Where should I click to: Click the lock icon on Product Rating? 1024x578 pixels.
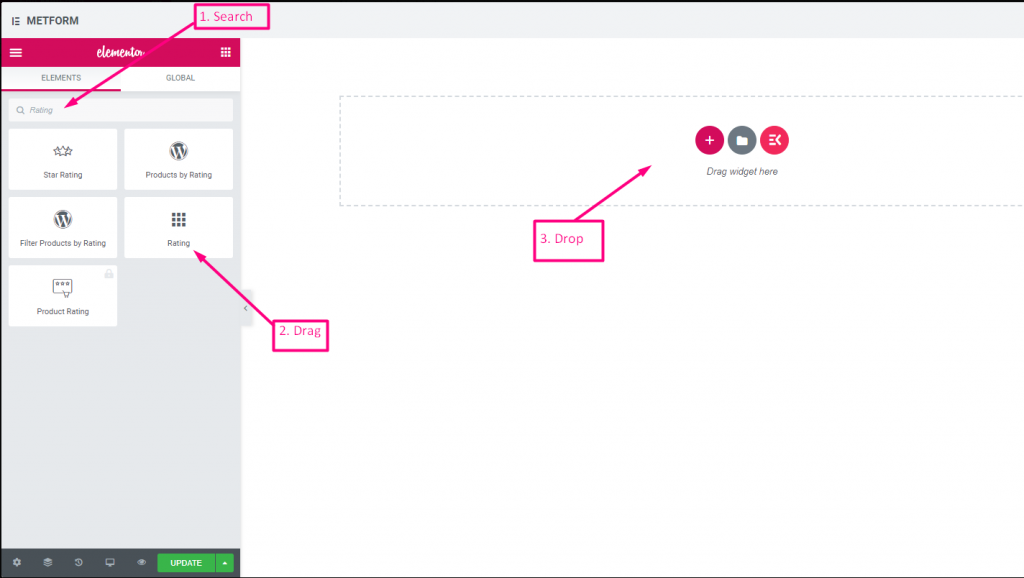coord(109,274)
